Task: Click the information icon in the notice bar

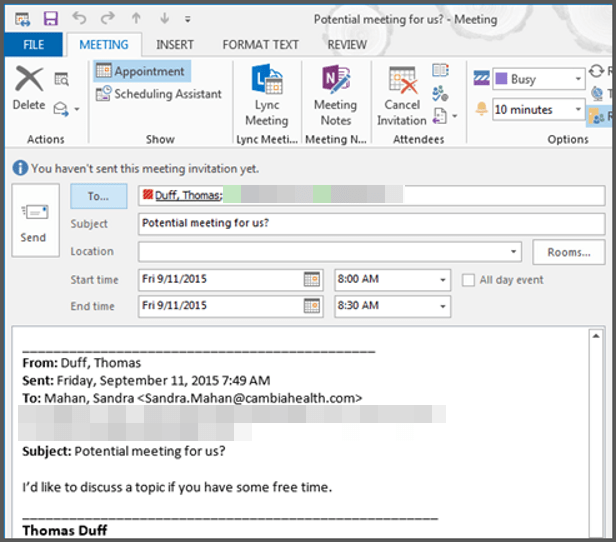Action: (20, 168)
